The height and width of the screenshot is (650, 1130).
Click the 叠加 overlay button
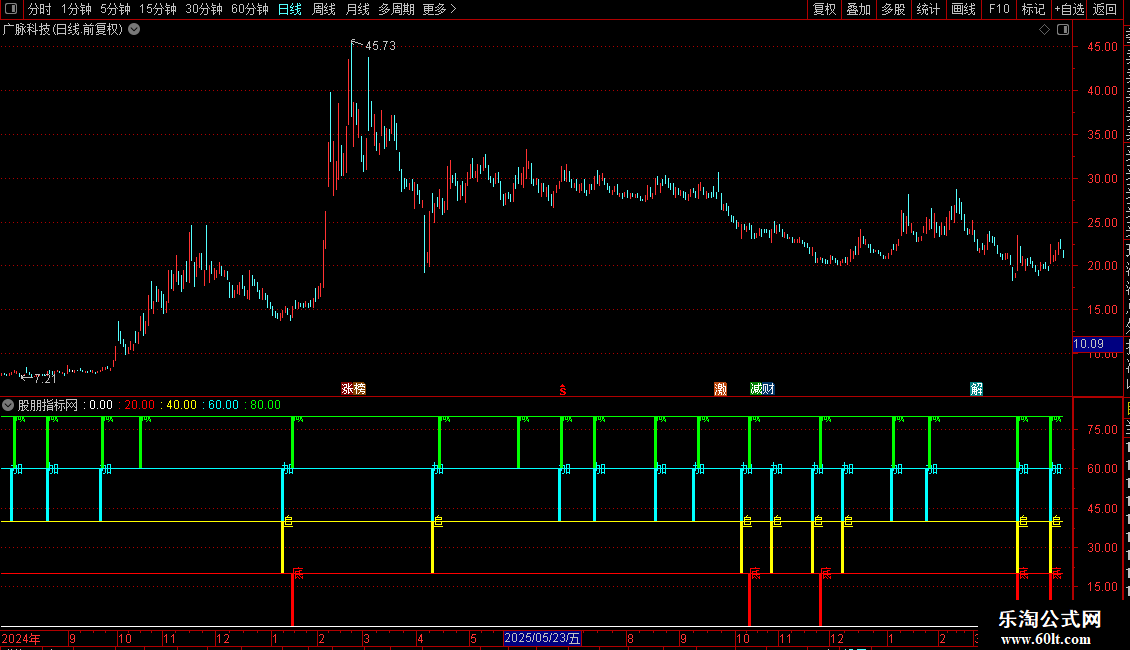pos(858,9)
